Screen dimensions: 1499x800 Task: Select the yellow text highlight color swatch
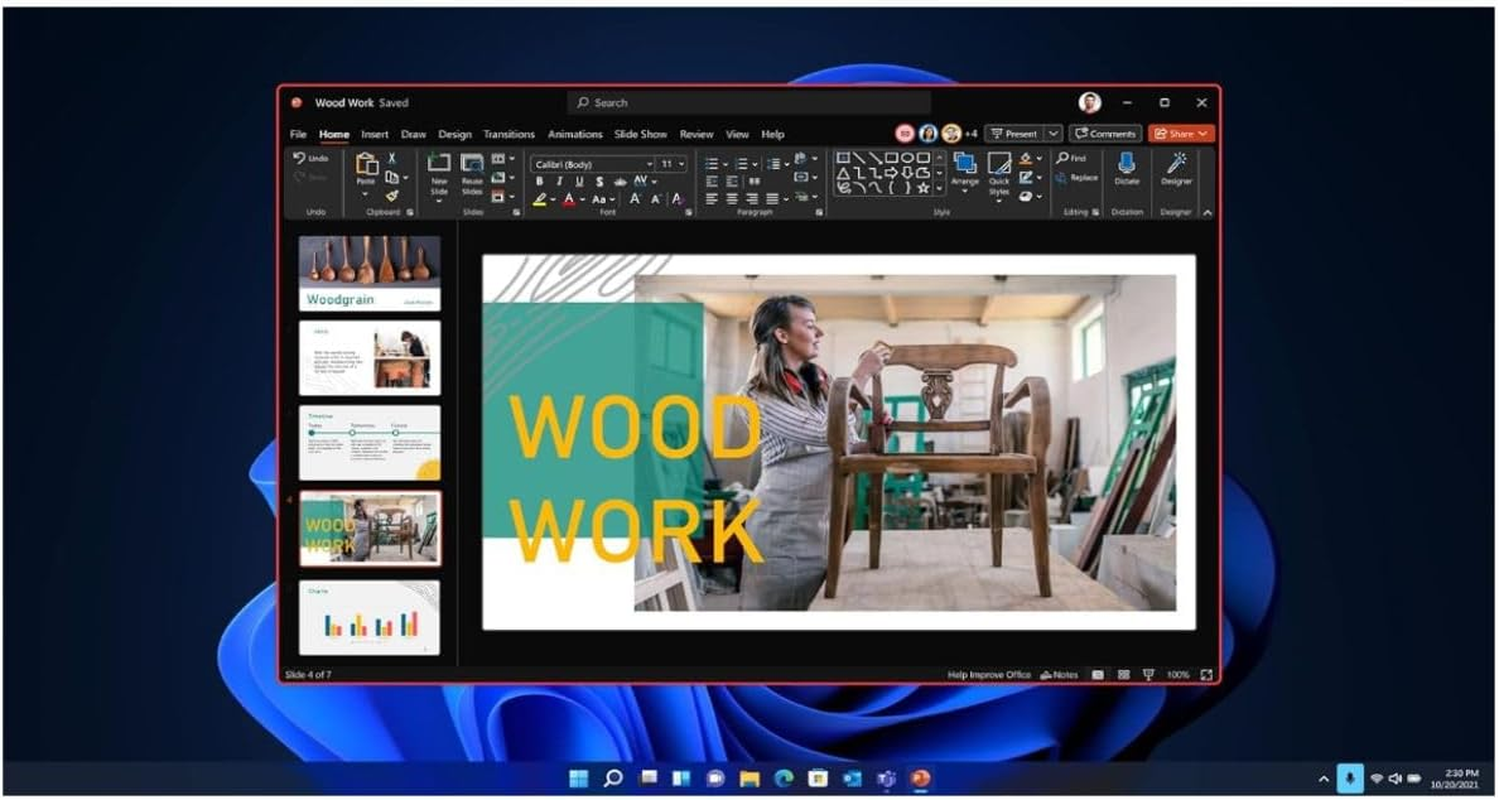click(541, 204)
